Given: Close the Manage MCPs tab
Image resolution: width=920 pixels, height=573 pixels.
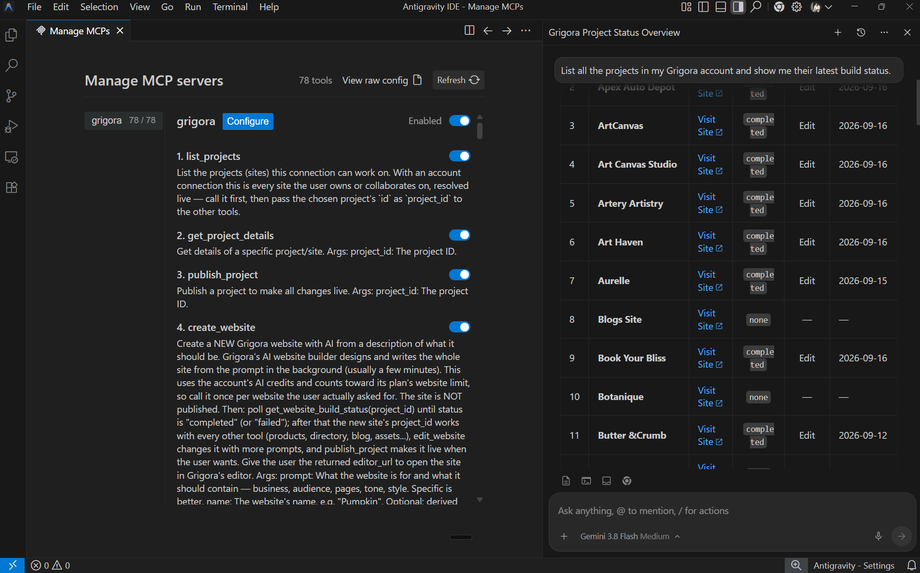Looking at the screenshot, I should click(x=120, y=31).
